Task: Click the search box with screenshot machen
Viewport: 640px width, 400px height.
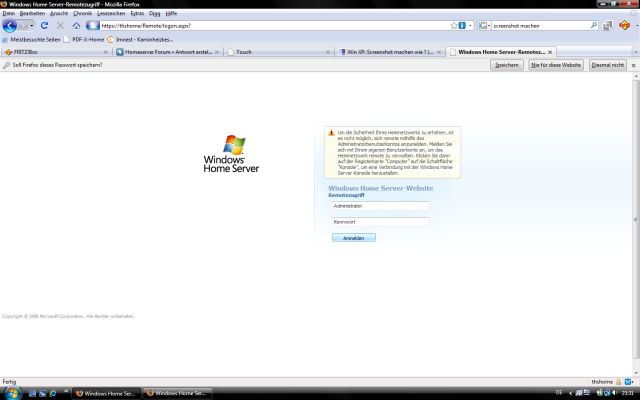Action: click(540, 25)
